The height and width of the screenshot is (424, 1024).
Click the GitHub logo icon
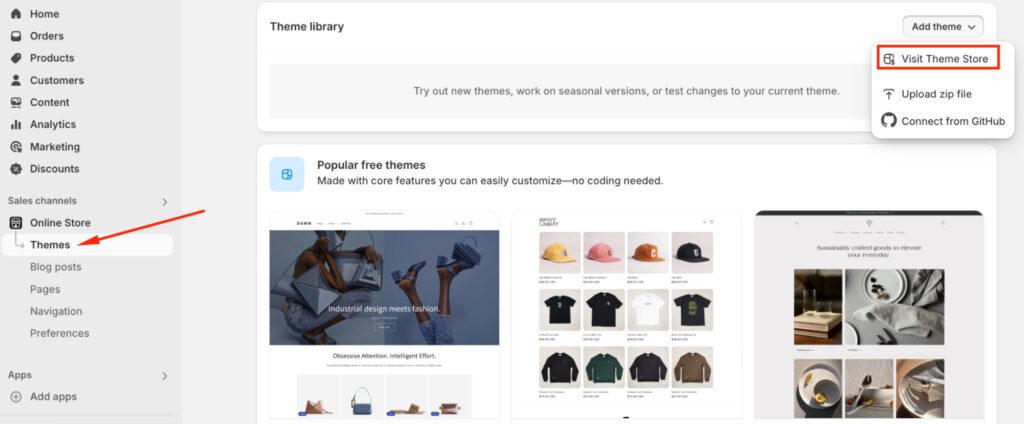pyautogui.click(x=889, y=121)
